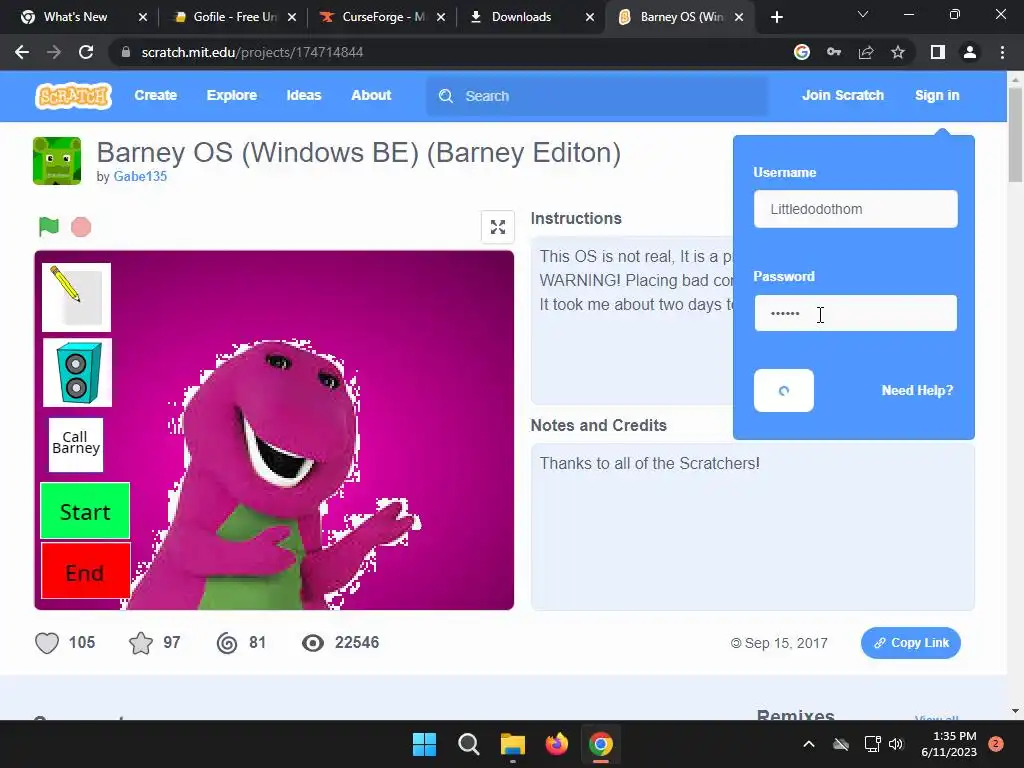
Task: Open Gabe135 author profile link
Action: point(140,176)
